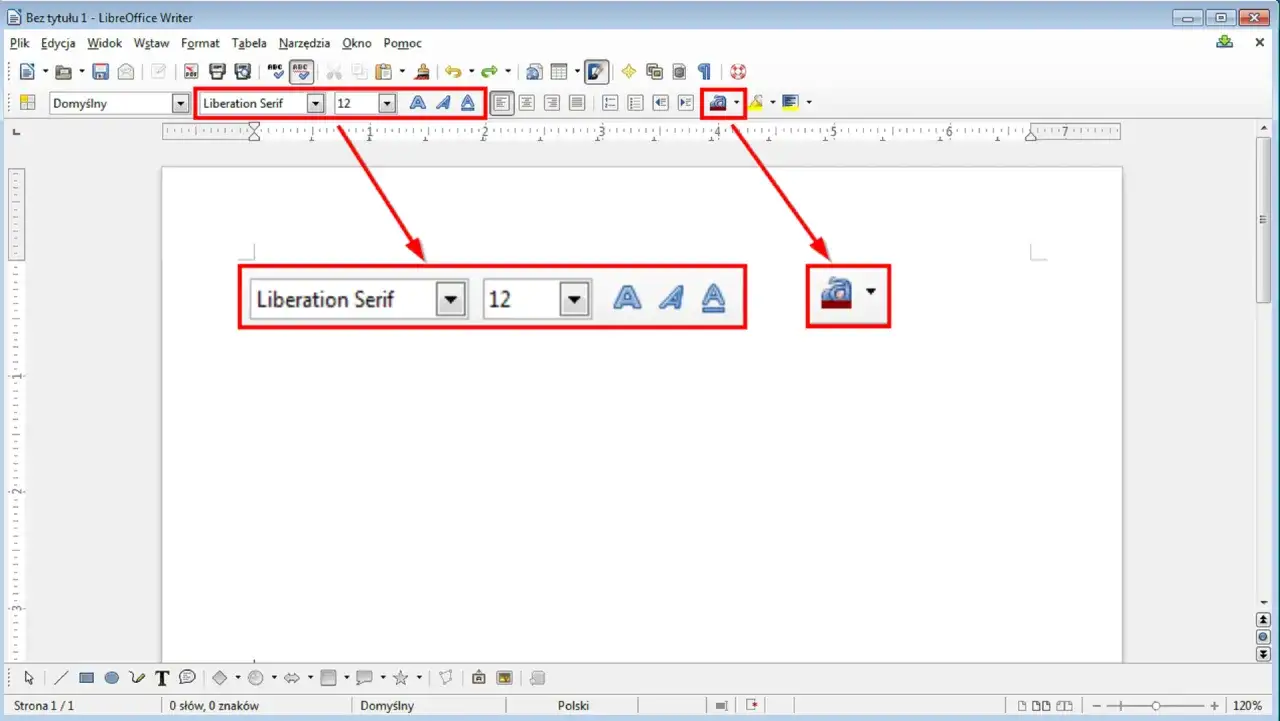Toggle automatic spell checking
The height and width of the screenshot is (721, 1280).
point(302,71)
